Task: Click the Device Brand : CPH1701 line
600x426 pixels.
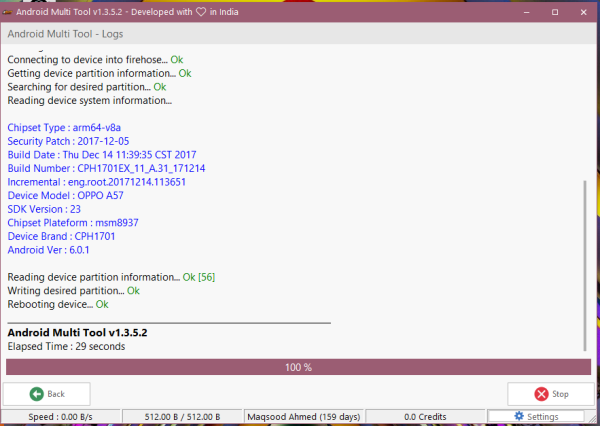Action: [x=61, y=236]
